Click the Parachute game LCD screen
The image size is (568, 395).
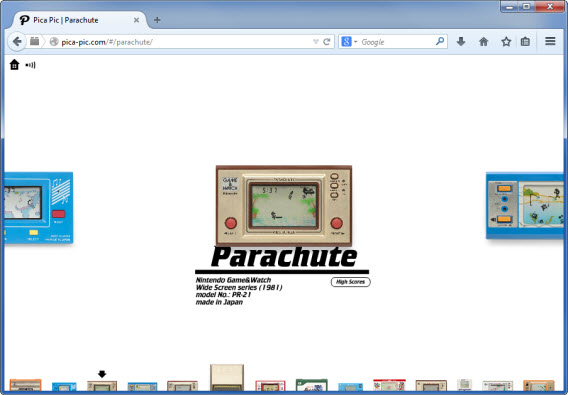pyautogui.click(x=284, y=205)
